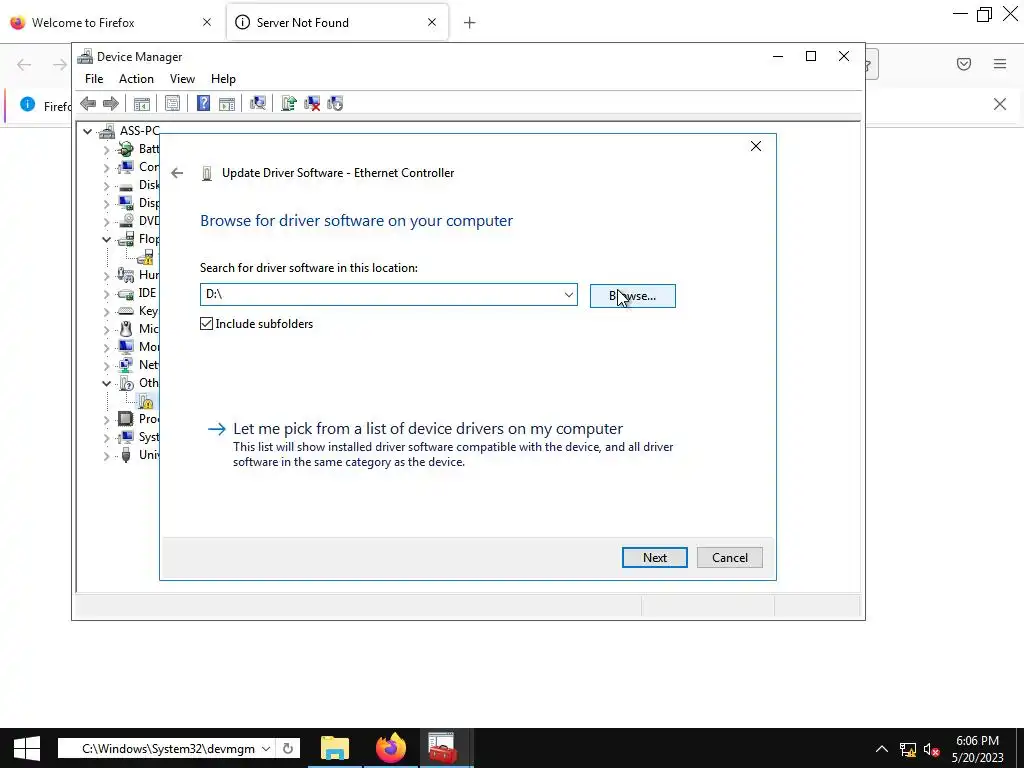
Task: Open File Explorer from the taskbar
Action: [335, 748]
